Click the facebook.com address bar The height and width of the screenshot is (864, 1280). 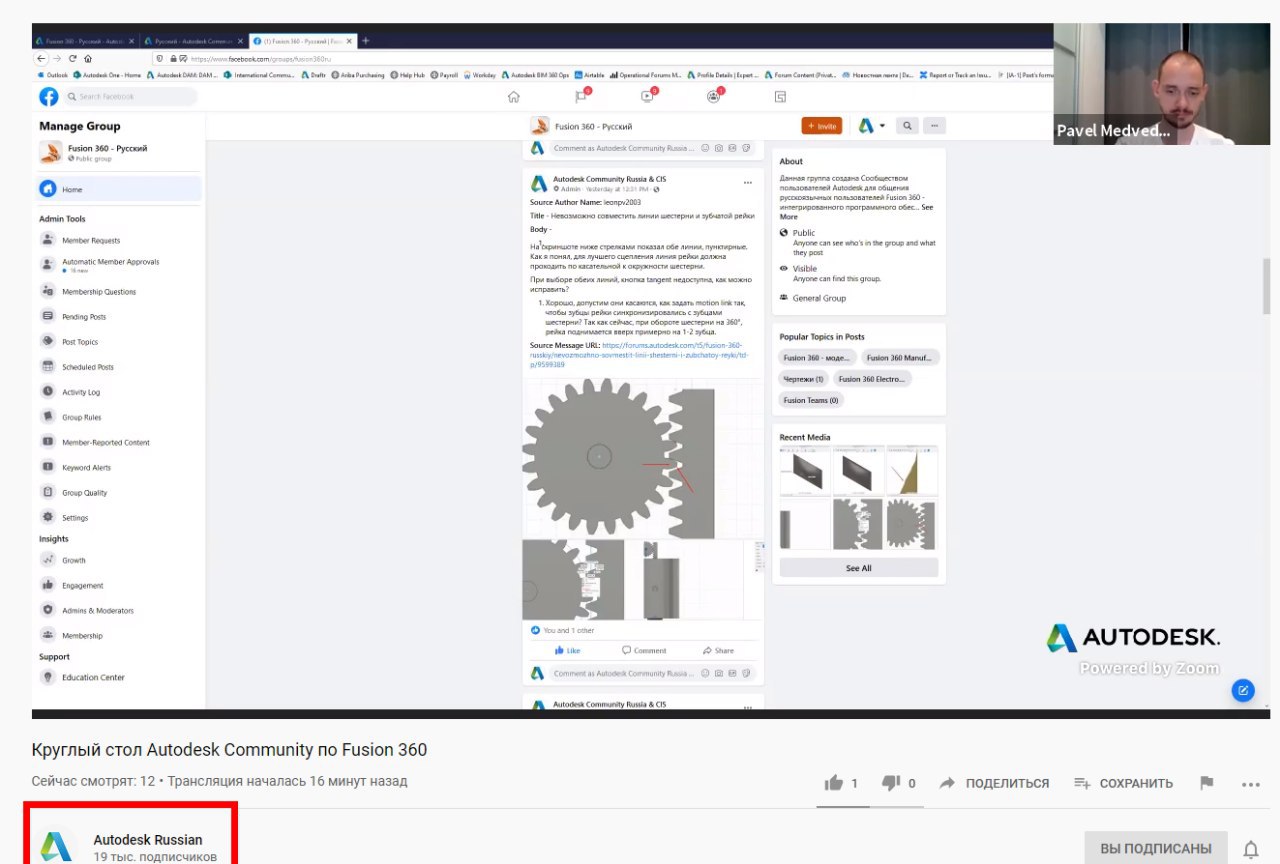[600, 58]
